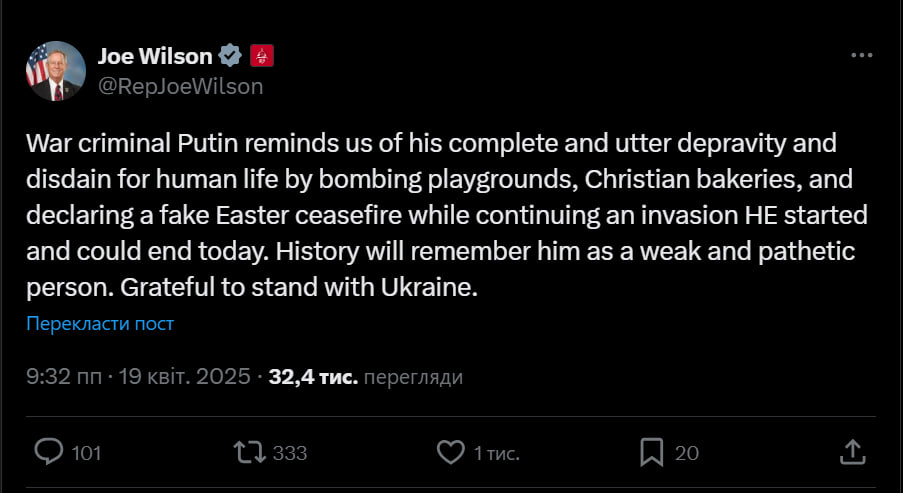
Task: Open the three-dot more options menu
Action: click(x=861, y=56)
